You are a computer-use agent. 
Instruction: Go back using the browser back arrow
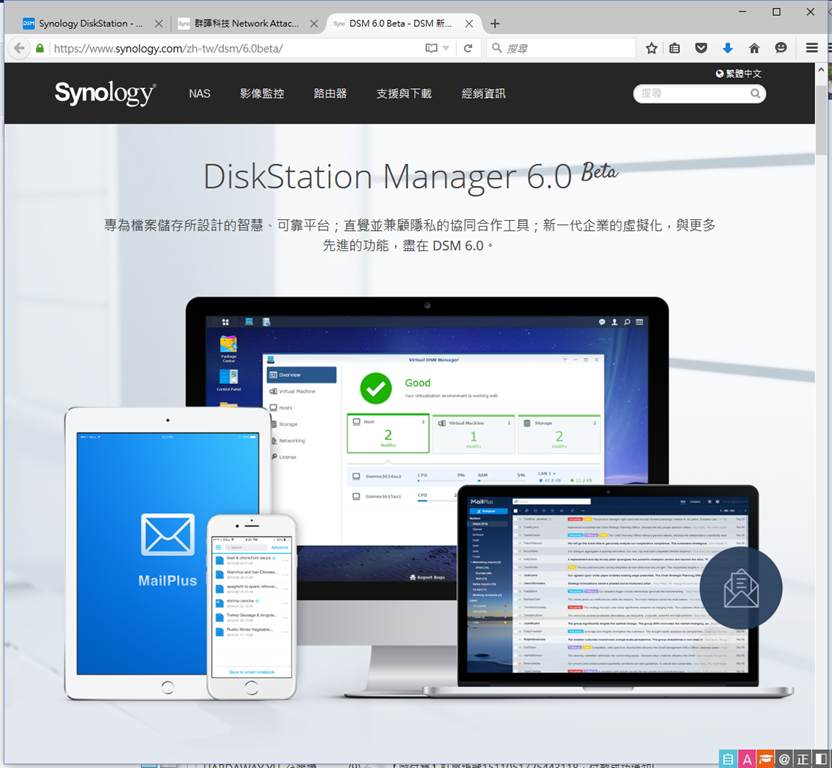(x=19, y=48)
